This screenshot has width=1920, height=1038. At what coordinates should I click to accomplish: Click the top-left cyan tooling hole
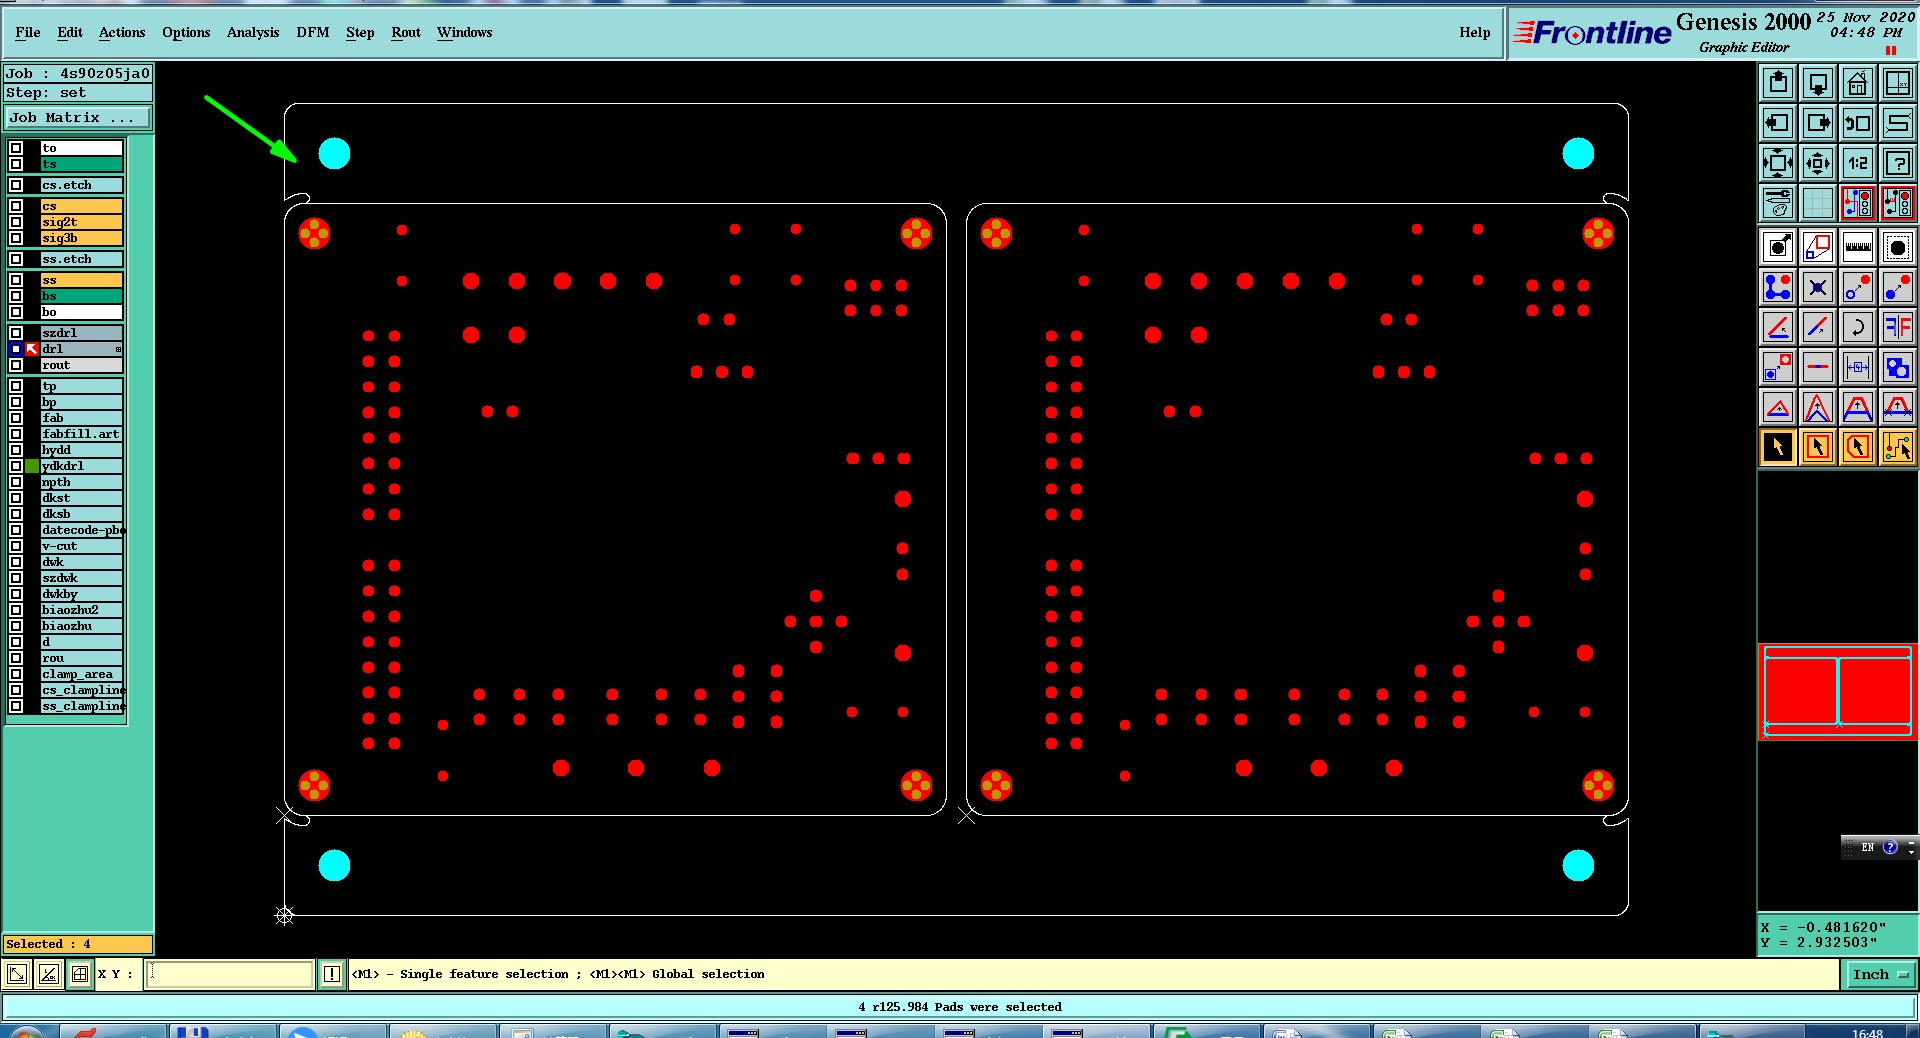pos(334,154)
